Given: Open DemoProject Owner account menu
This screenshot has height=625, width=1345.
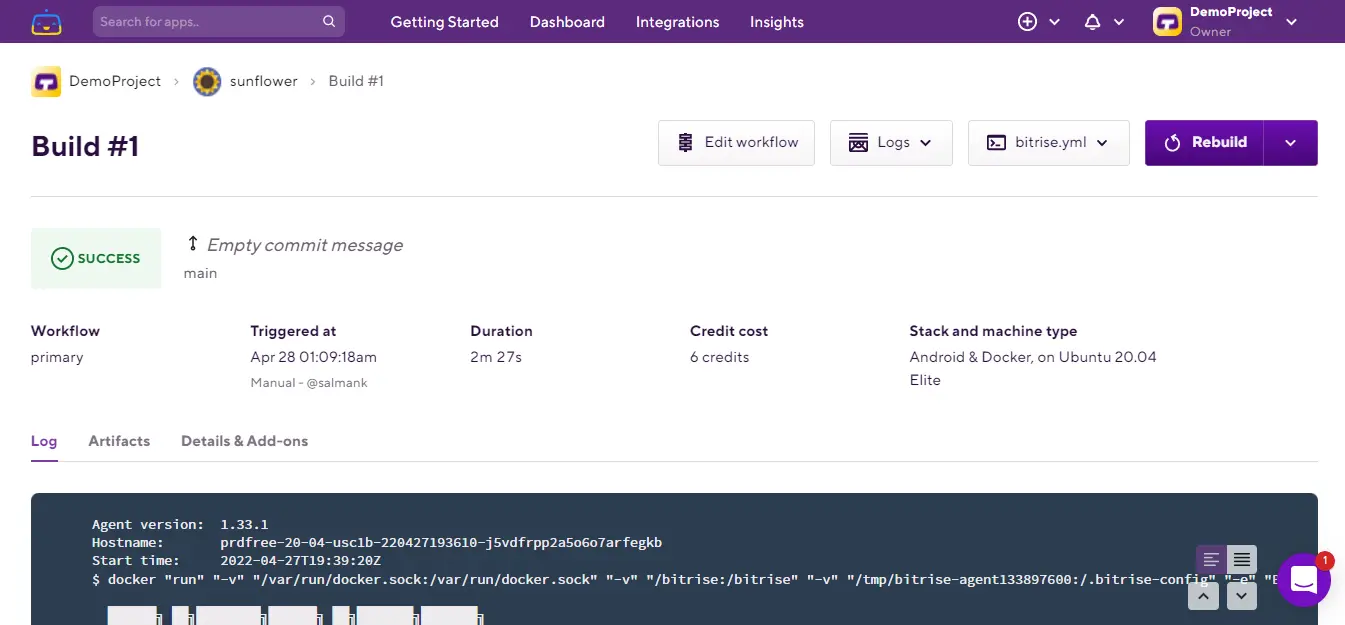Looking at the screenshot, I should [x=1225, y=22].
